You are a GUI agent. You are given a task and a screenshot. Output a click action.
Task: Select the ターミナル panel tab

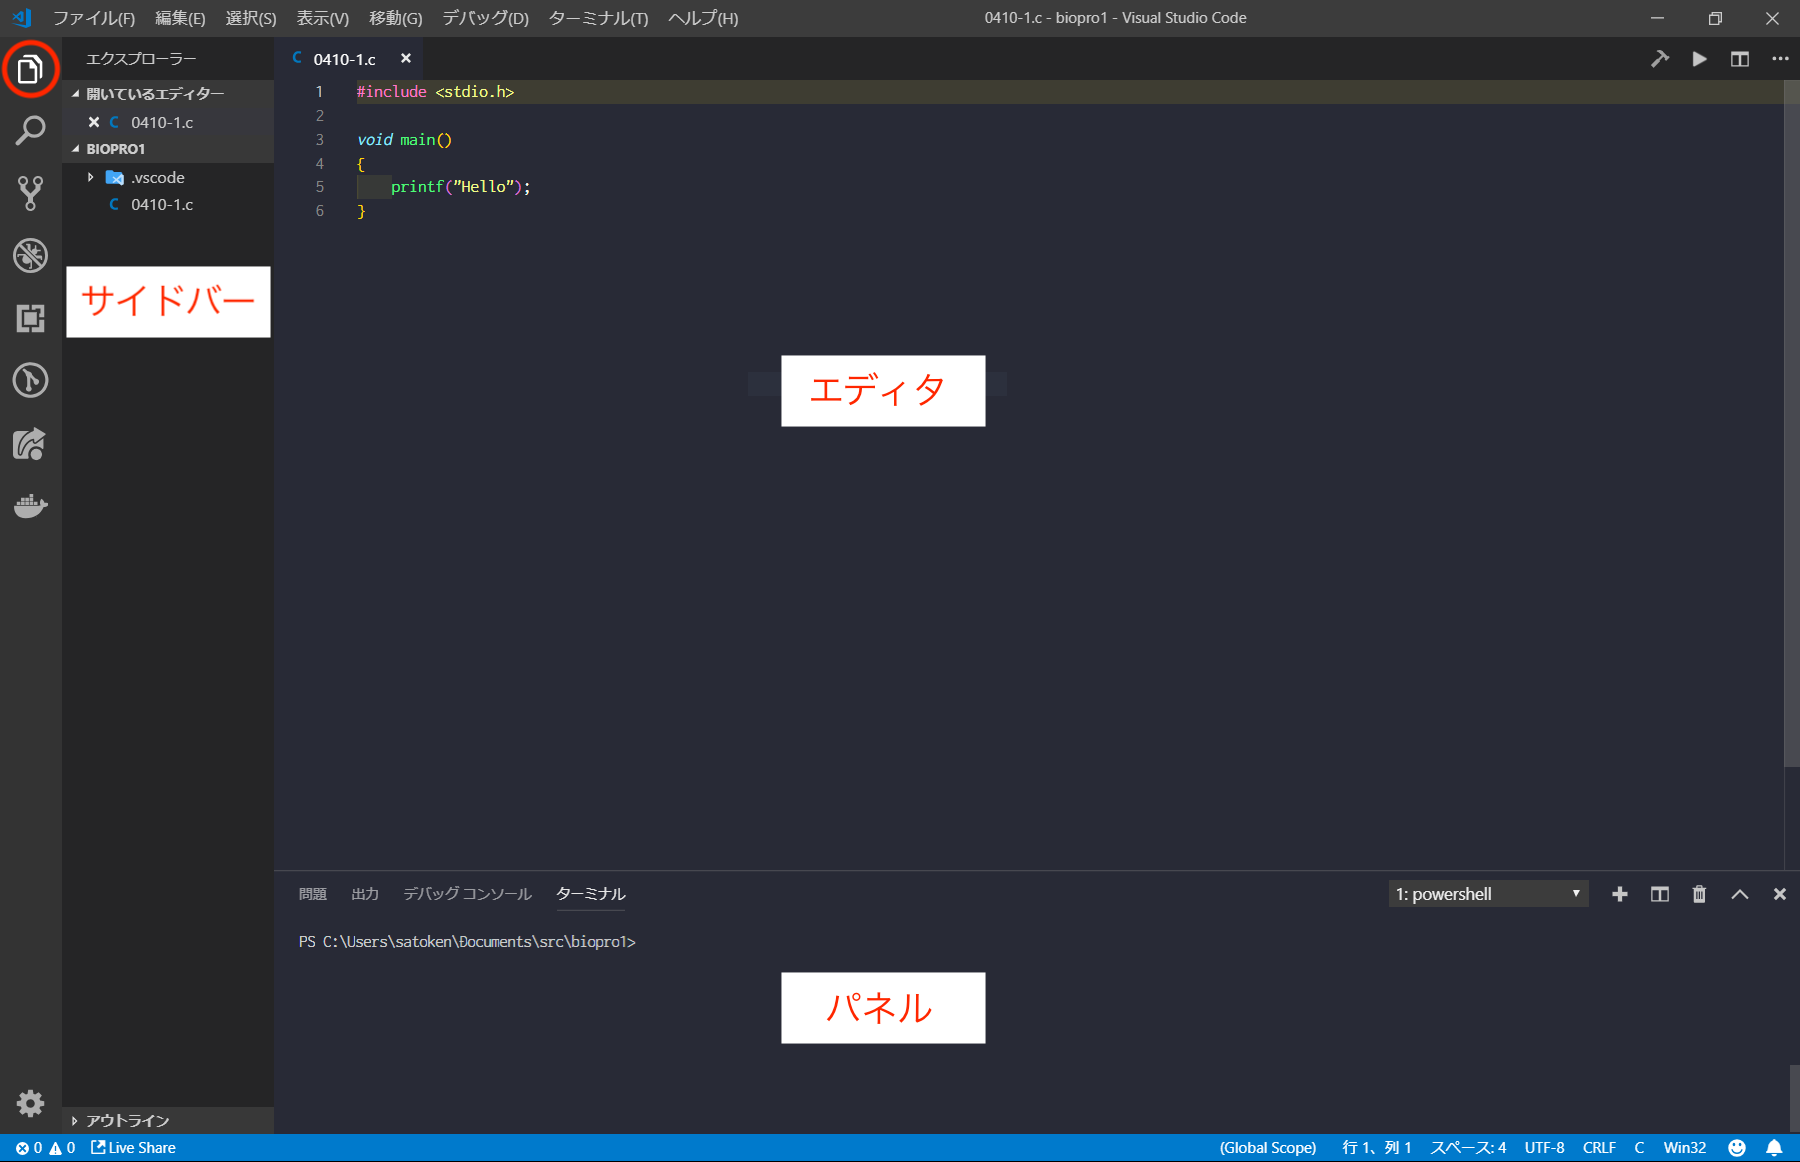point(591,894)
